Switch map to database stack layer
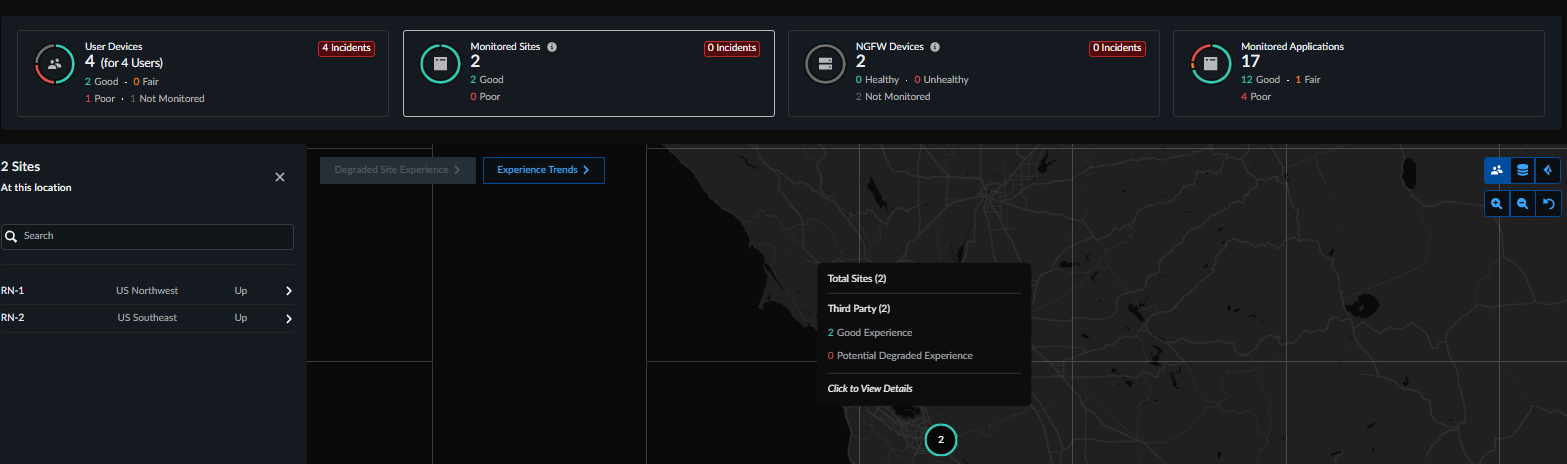This screenshot has height=464, width=1567. coord(1522,170)
